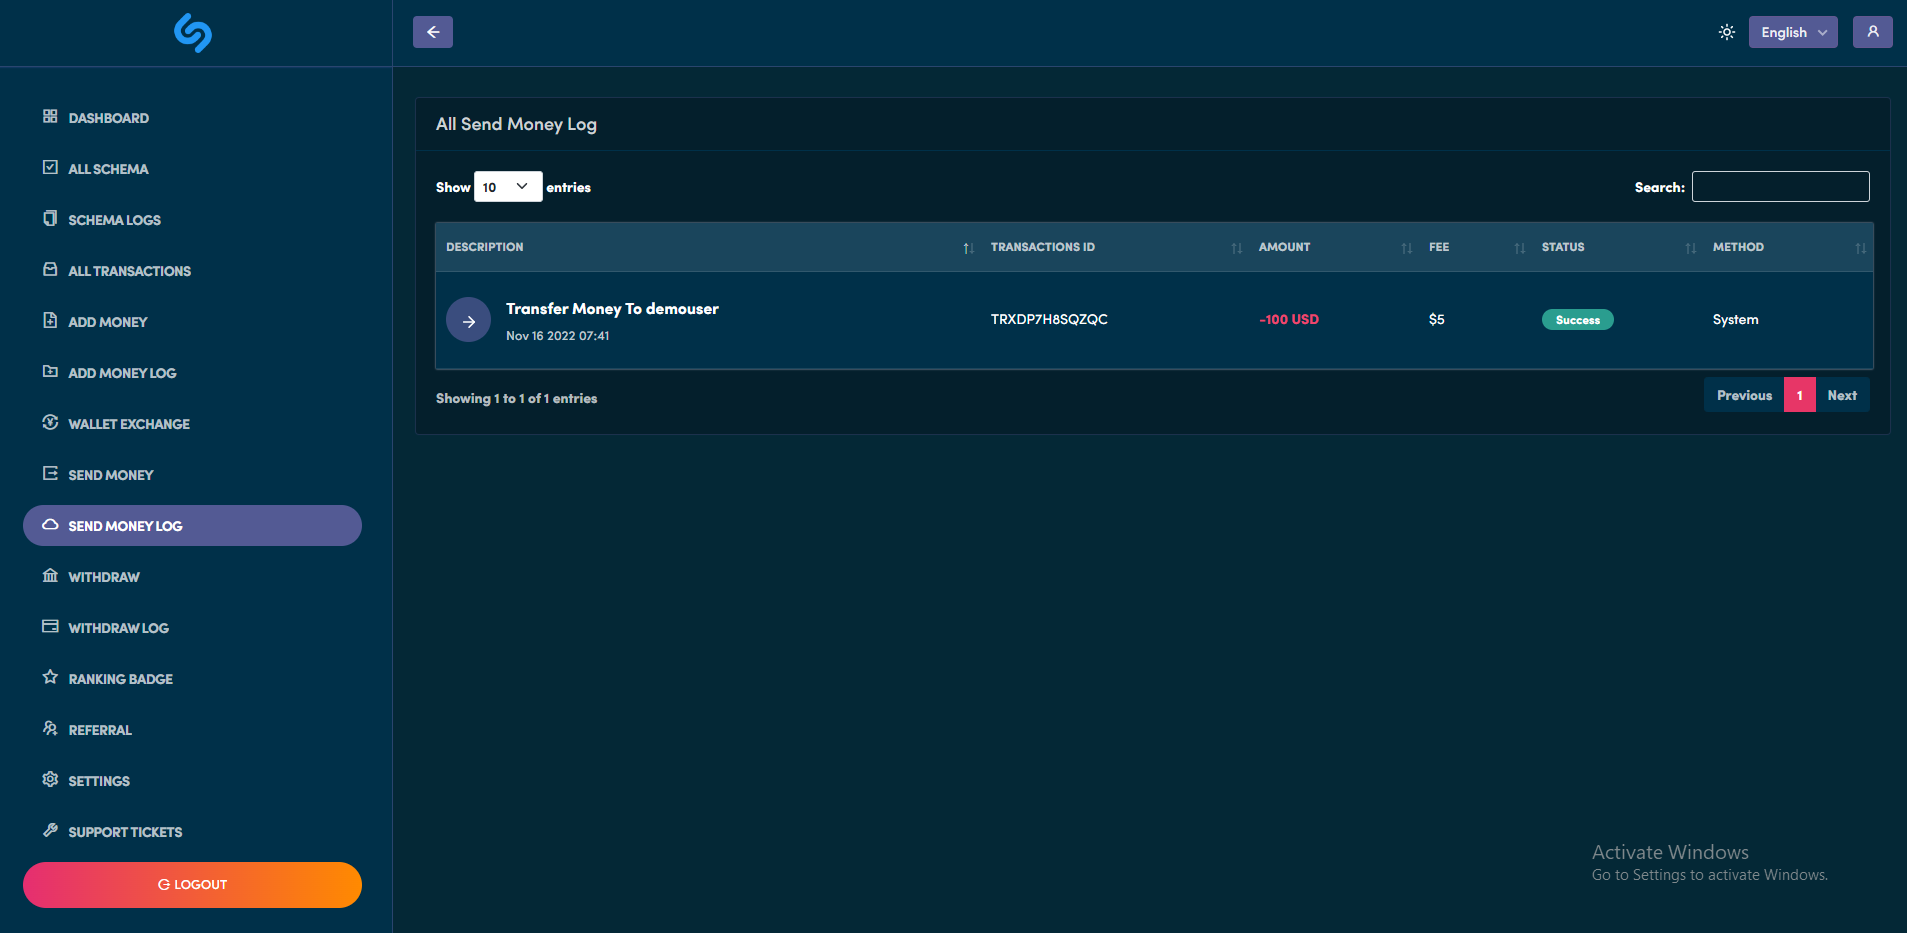Click the Next pagination button

pyautogui.click(x=1842, y=395)
